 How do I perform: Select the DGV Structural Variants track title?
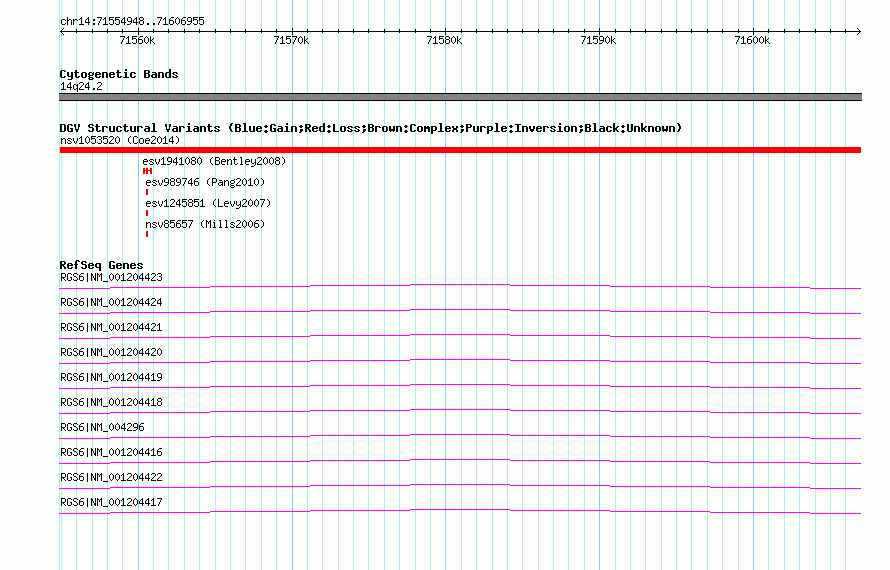click(x=371, y=128)
